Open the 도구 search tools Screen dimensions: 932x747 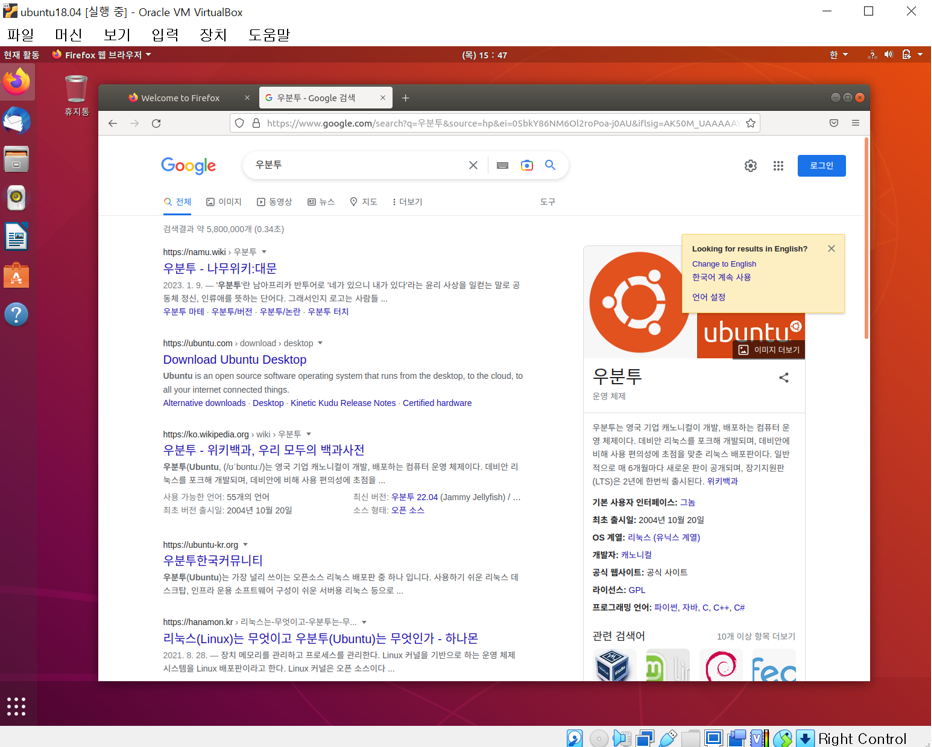(x=547, y=202)
